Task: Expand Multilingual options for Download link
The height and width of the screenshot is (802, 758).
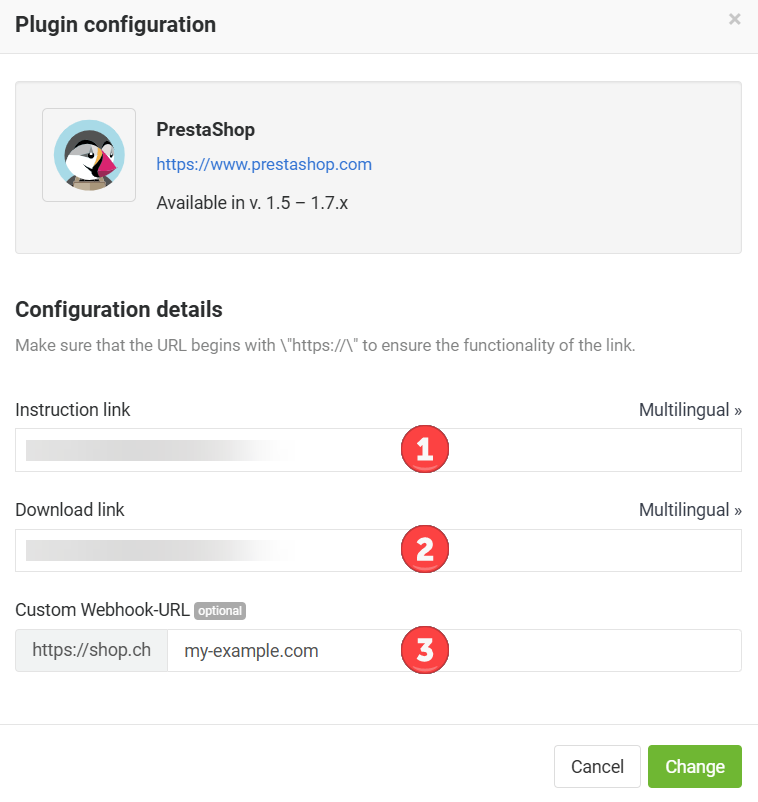Action: click(690, 510)
